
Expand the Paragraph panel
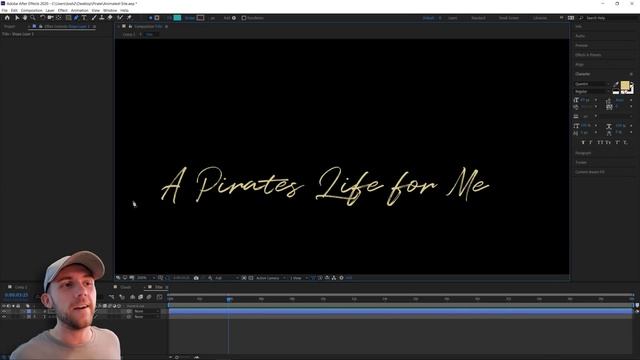click(583, 153)
